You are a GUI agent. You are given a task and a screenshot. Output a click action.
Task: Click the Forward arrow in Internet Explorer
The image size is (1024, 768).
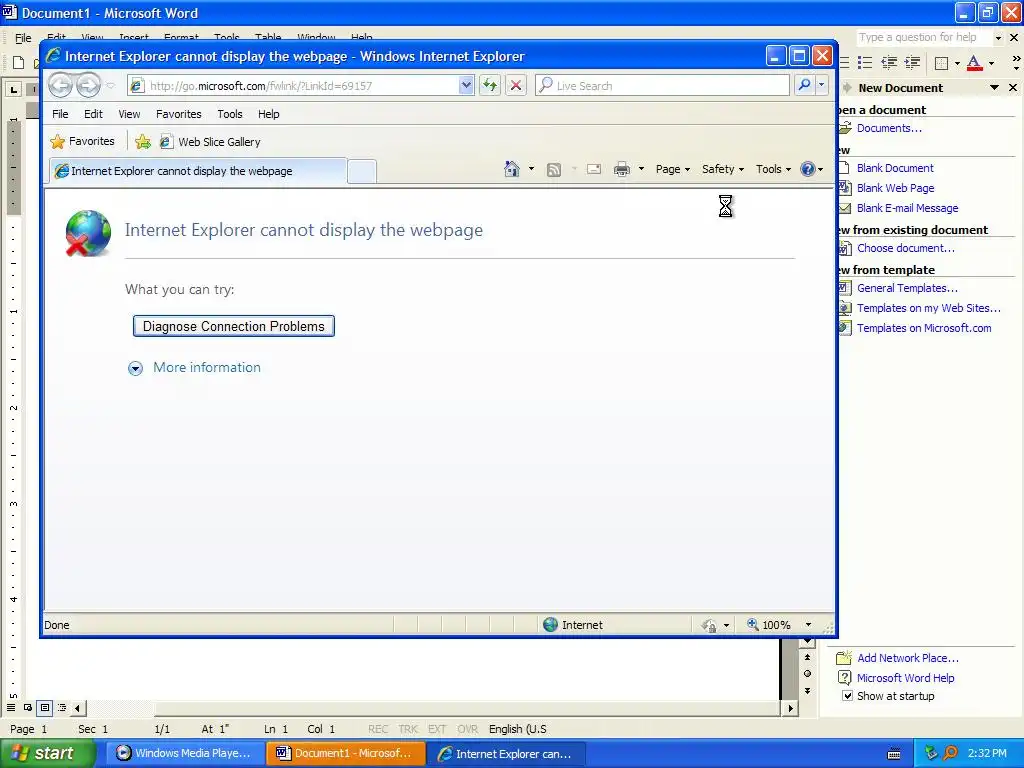(x=88, y=86)
